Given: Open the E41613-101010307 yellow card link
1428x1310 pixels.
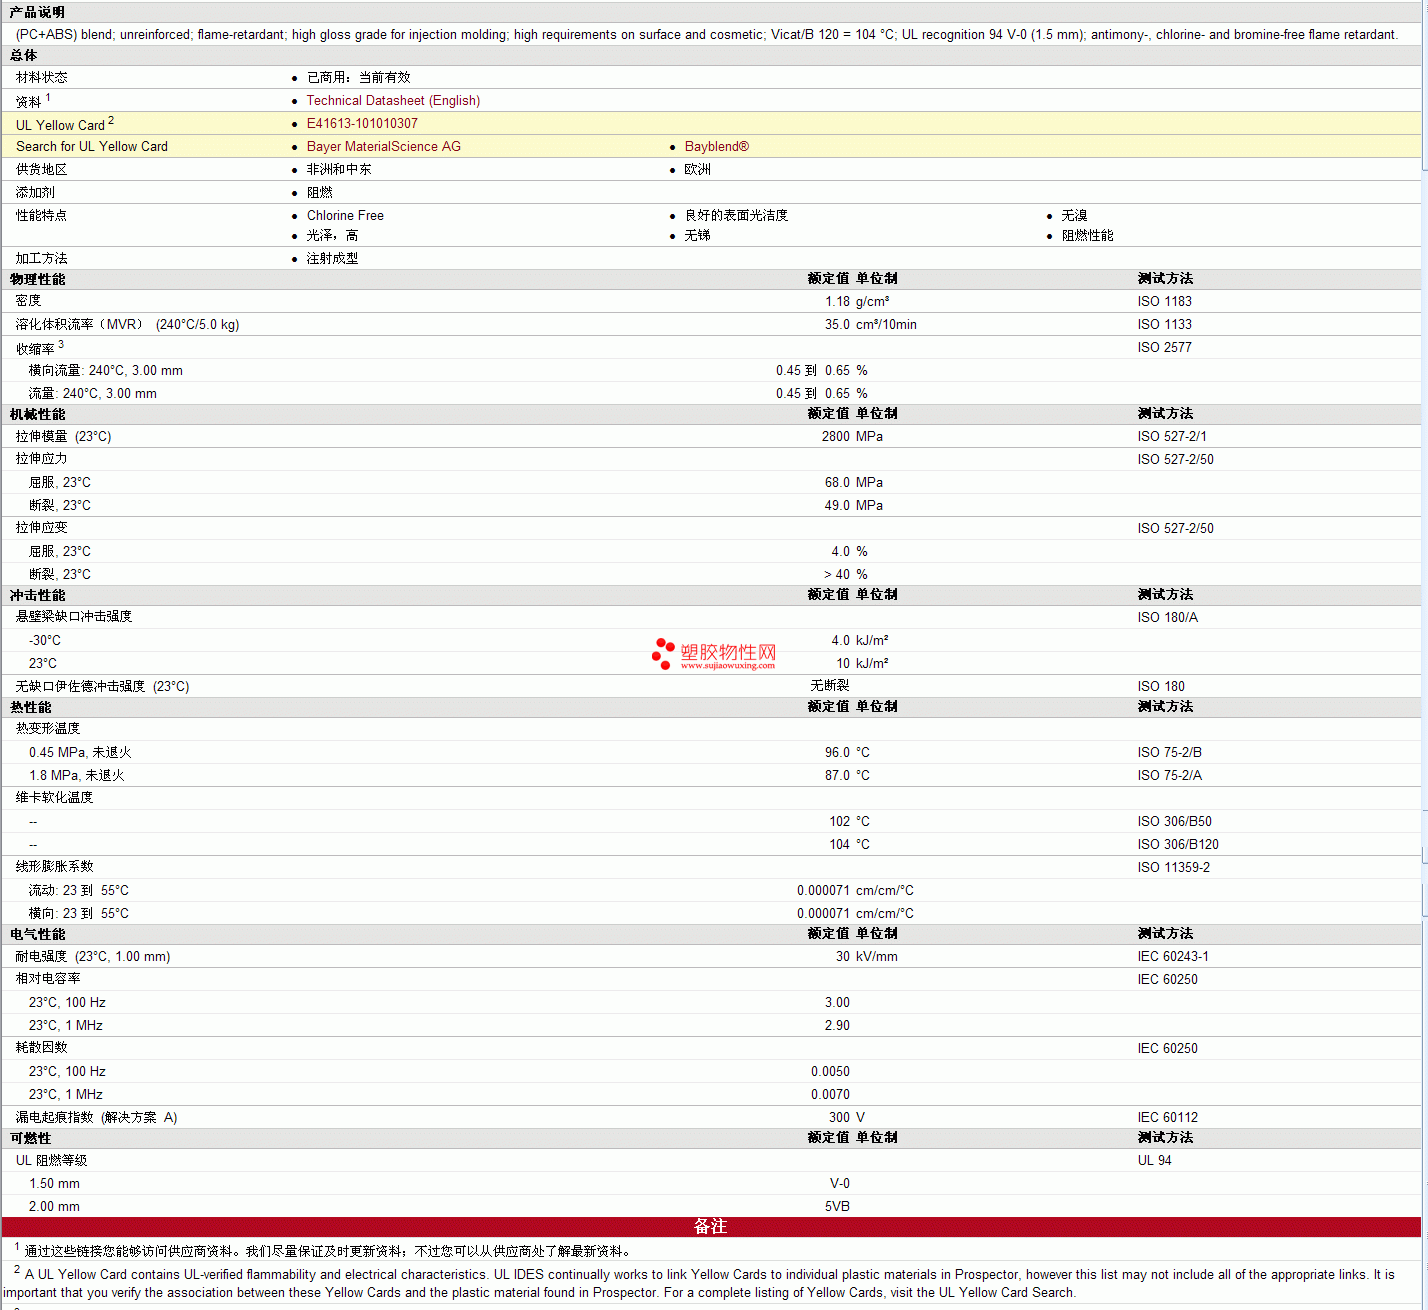Looking at the screenshot, I should pos(362,124).
